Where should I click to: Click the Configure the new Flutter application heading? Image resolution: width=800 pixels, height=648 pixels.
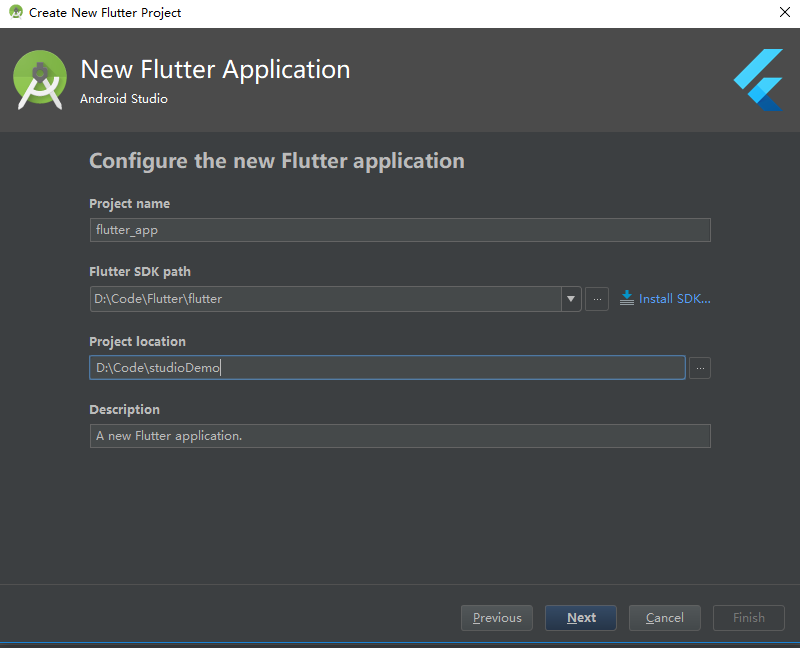click(x=277, y=161)
